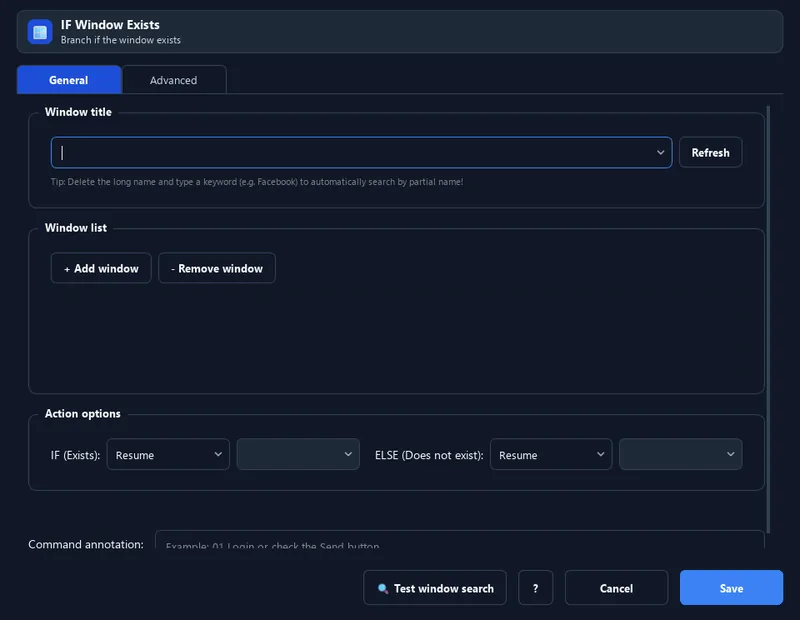Run Test window search
800x620 pixels.
[x=435, y=588]
